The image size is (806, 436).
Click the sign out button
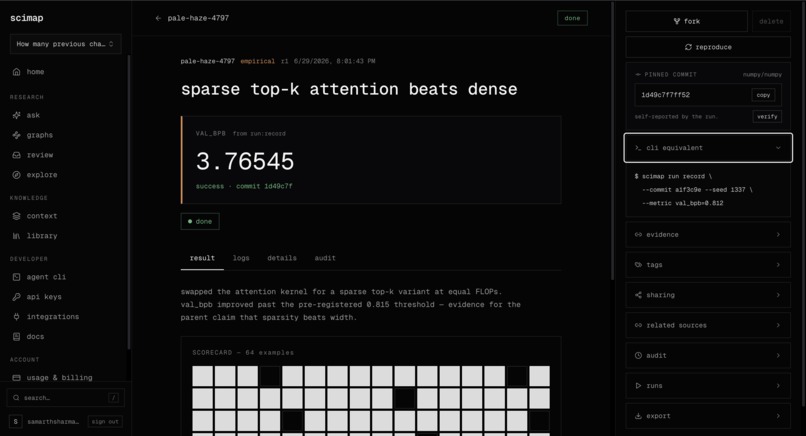[x=105, y=422]
